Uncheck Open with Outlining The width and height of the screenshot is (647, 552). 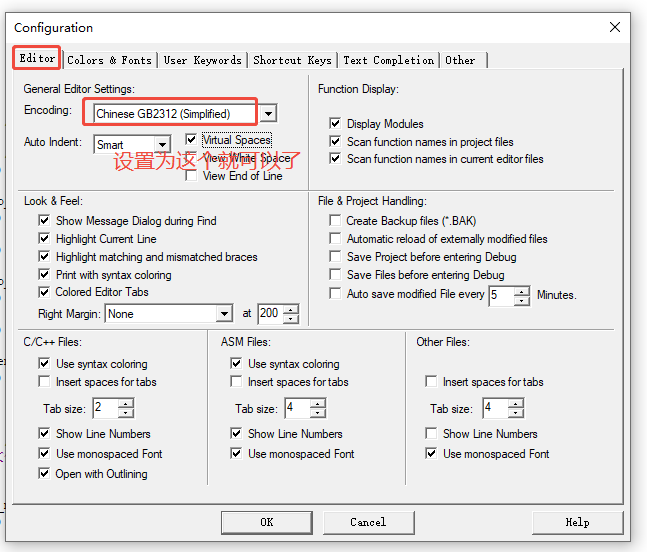44,473
